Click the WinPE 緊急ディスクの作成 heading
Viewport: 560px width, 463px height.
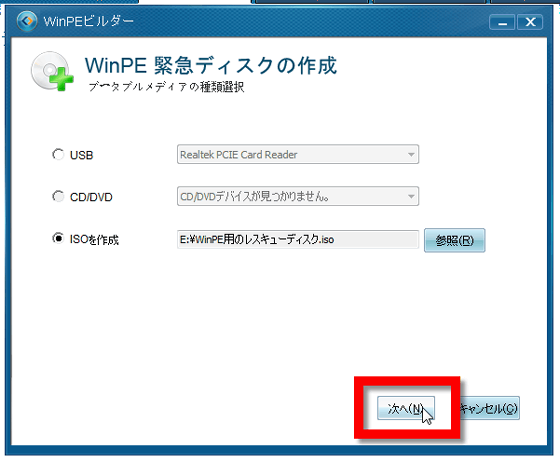pos(211,65)
